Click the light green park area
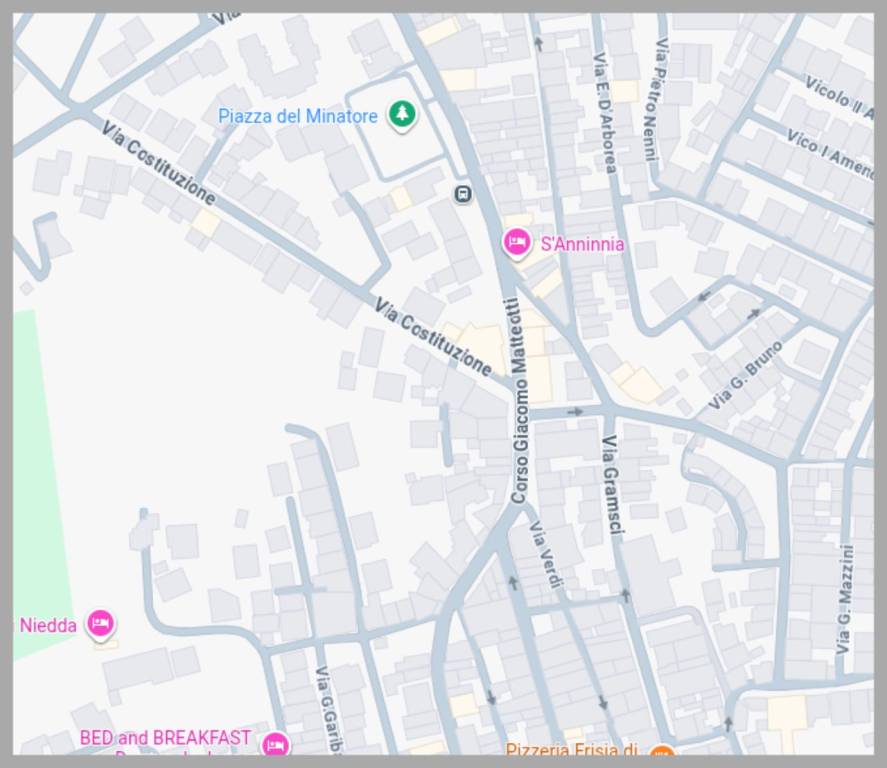The image size is (887, 768). click(x=36, y=480)
